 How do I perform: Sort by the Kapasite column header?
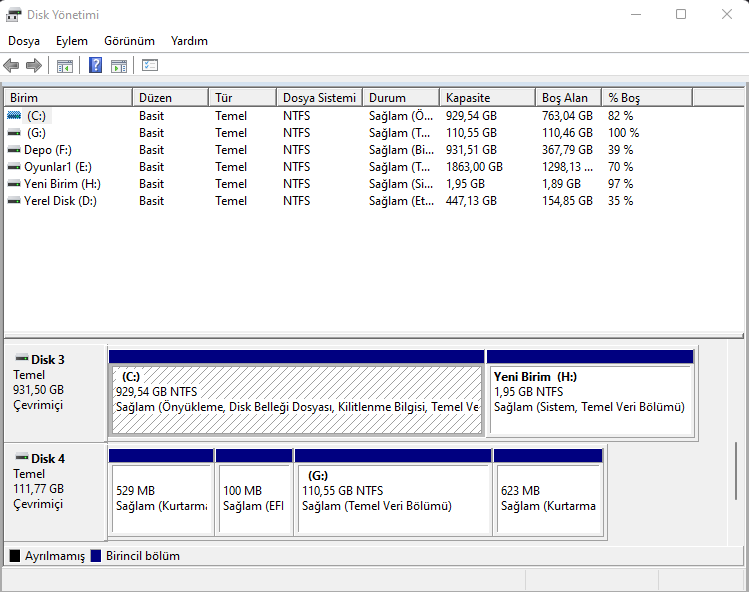tap(487, 97)
